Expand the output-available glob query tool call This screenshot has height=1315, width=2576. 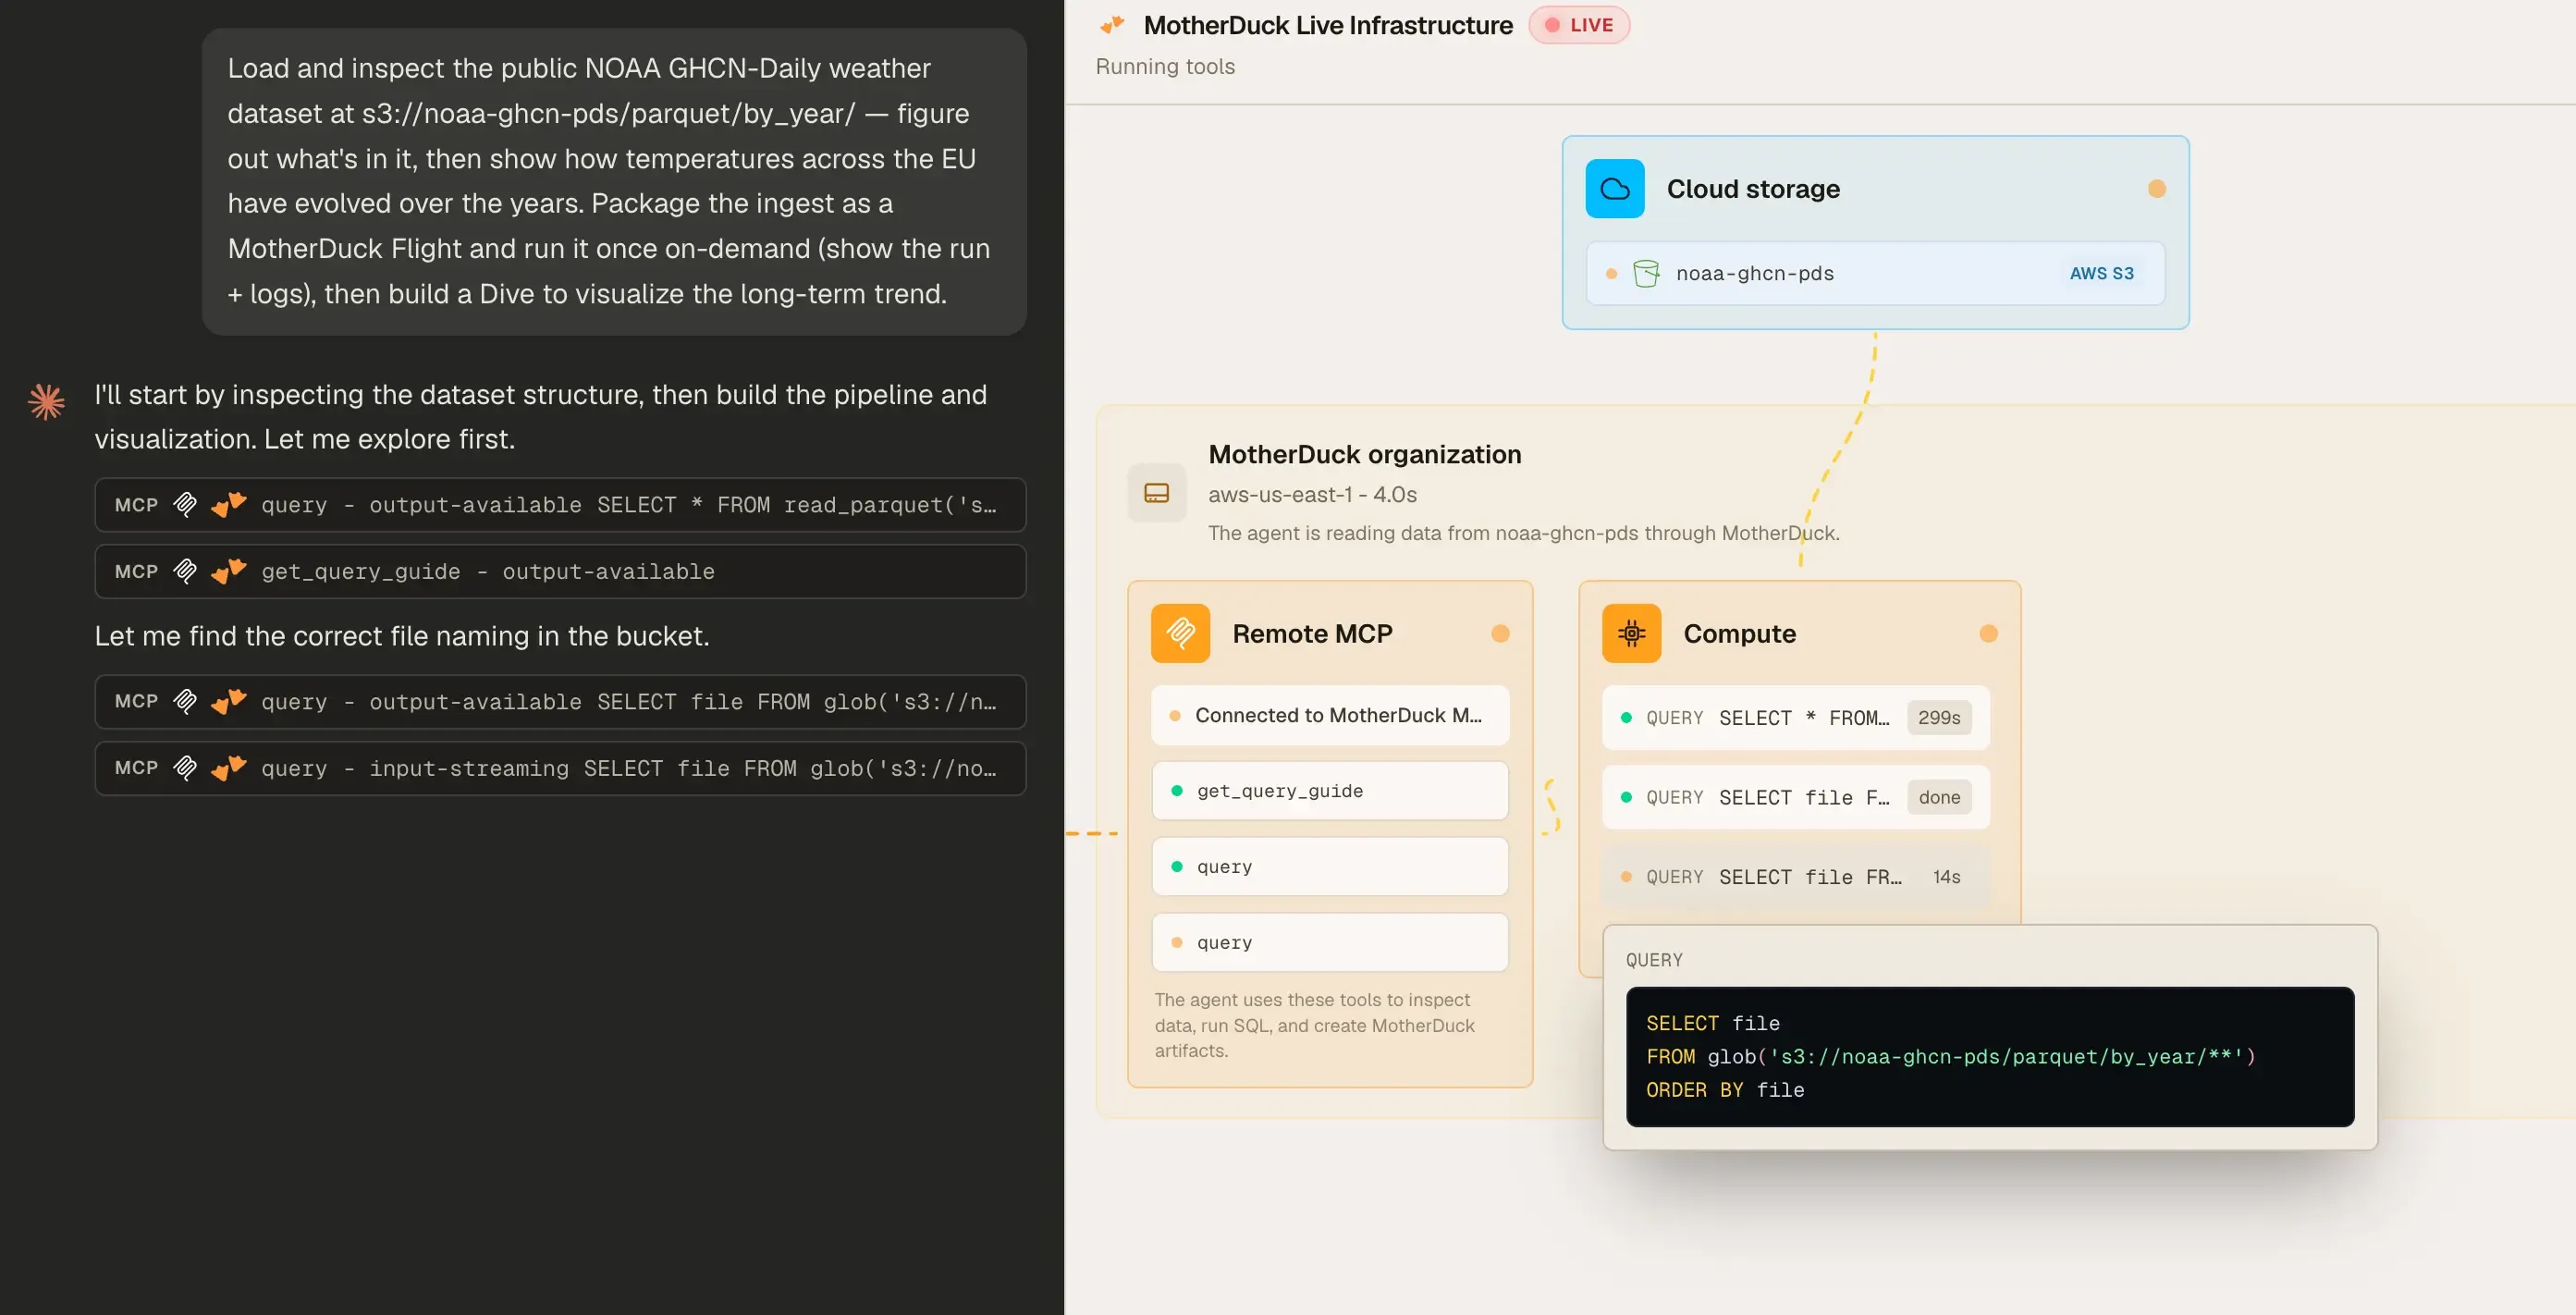(x=560, y=701)
